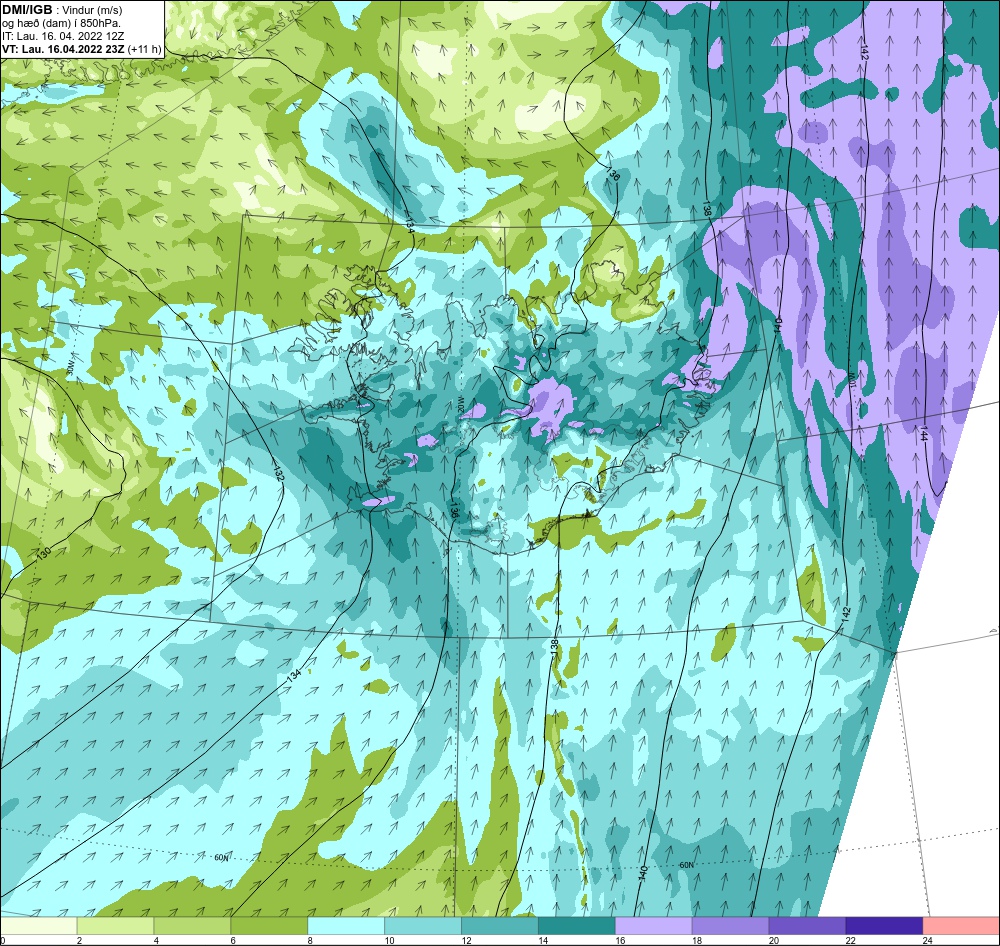1000x946 pixels.
Task: Click the legend scale value 20
Action: point(774,940)
